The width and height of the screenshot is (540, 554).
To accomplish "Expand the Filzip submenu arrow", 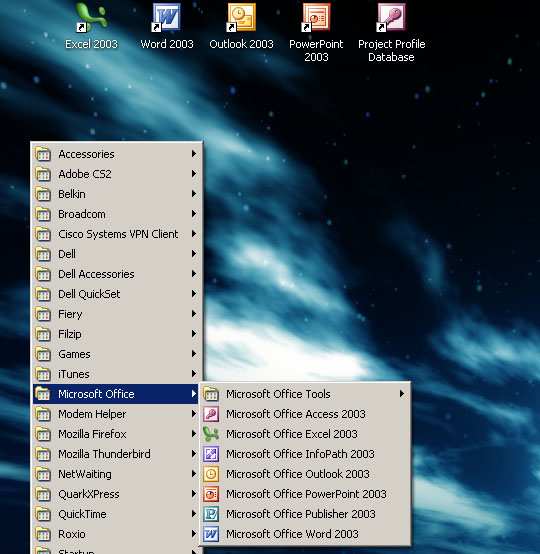I will coord(194,334).
